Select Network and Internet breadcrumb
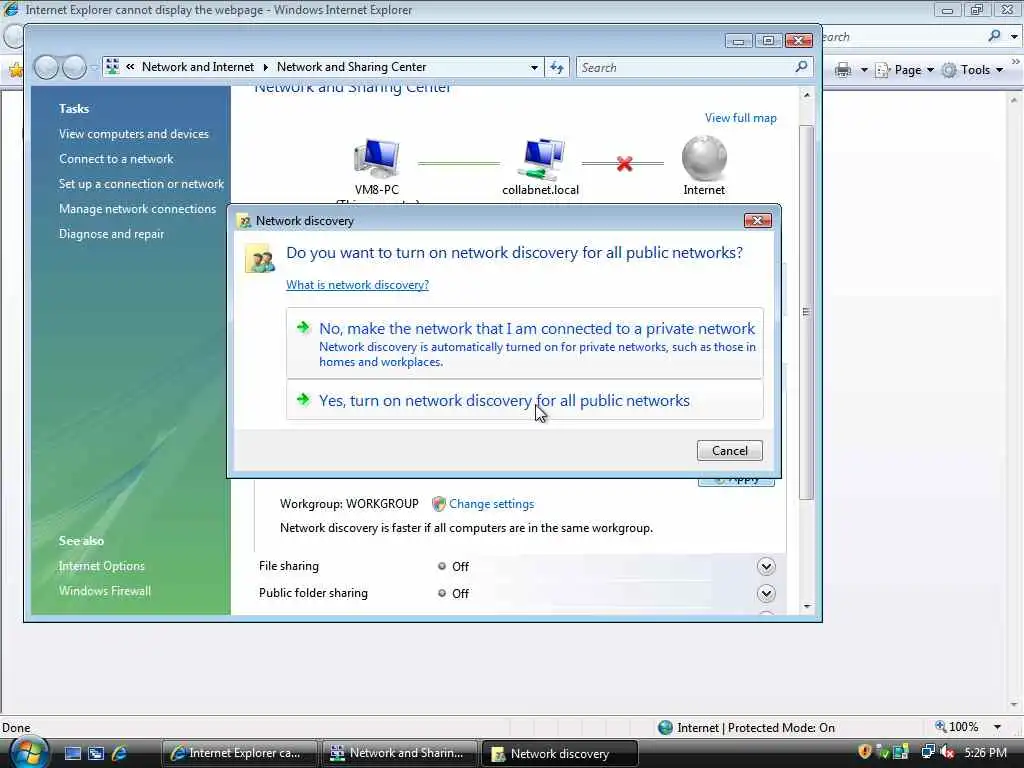Screen dimensions: 1024x768 tap(198, 67)
